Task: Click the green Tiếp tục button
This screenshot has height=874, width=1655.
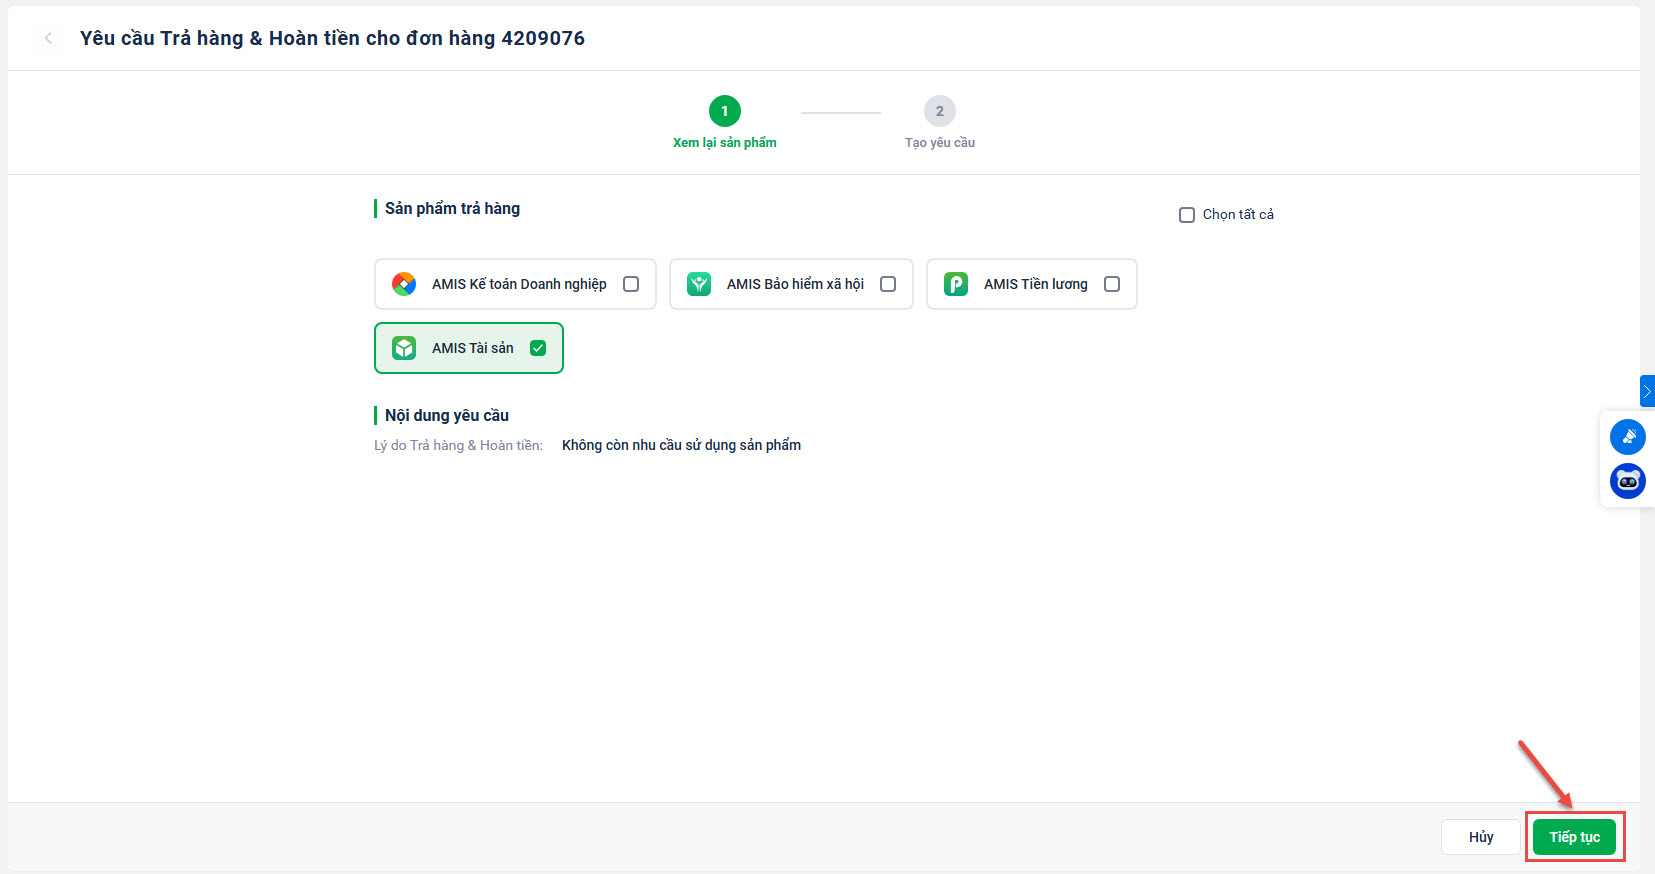Action: (x=1574, y=837)
